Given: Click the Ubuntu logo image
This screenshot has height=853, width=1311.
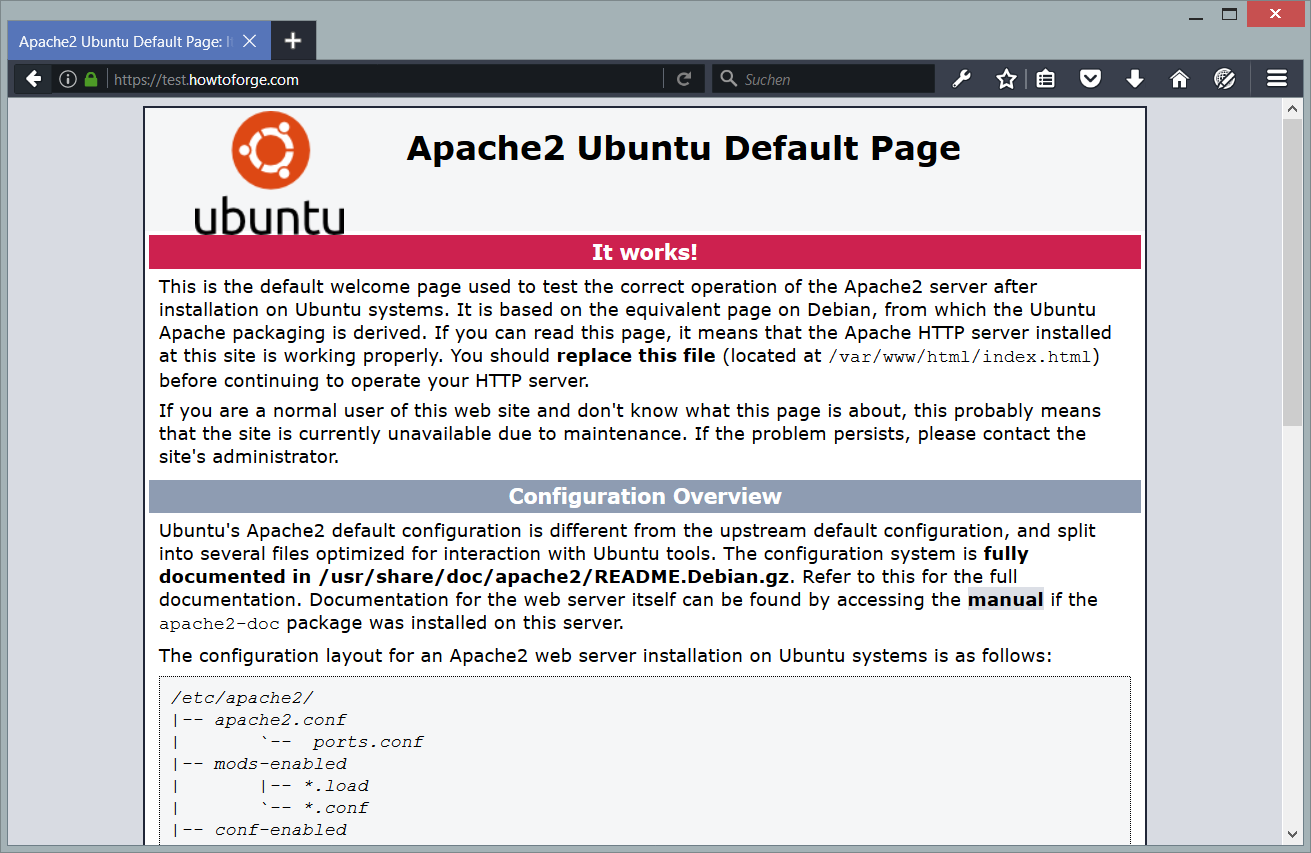Looking at the screenshot, I should (x=269, y=174).
